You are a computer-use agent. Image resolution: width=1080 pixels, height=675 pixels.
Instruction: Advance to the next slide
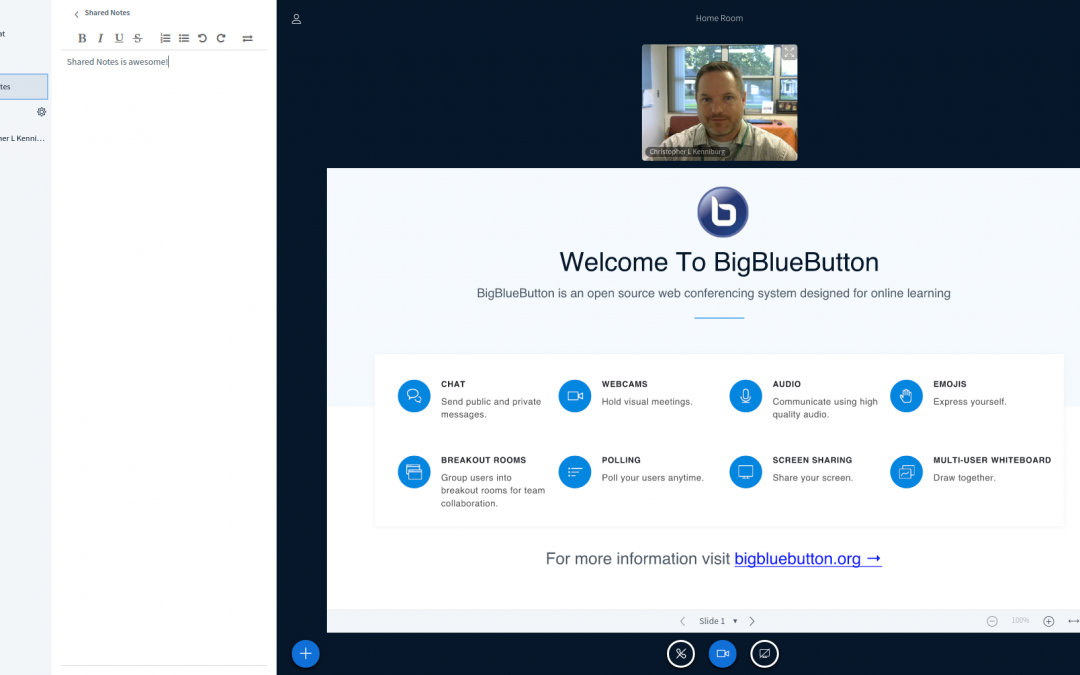(x=752, y=621)
